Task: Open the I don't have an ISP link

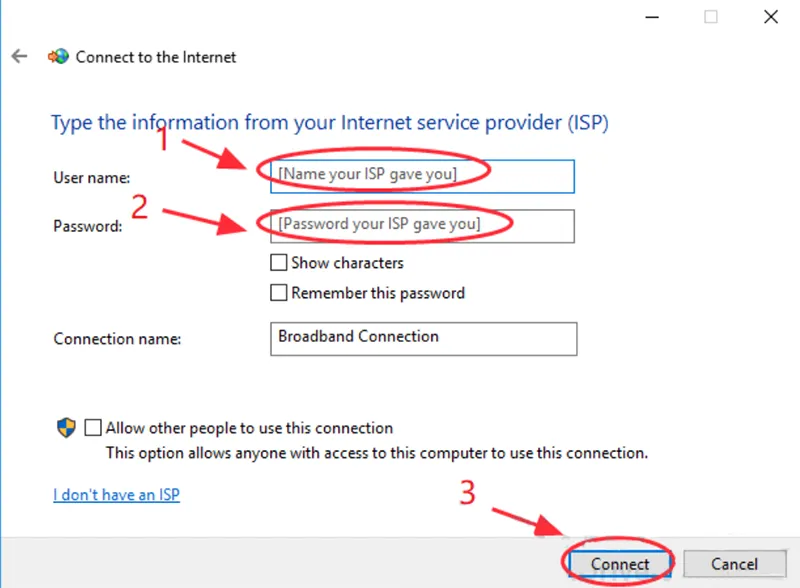Action: 116,494
